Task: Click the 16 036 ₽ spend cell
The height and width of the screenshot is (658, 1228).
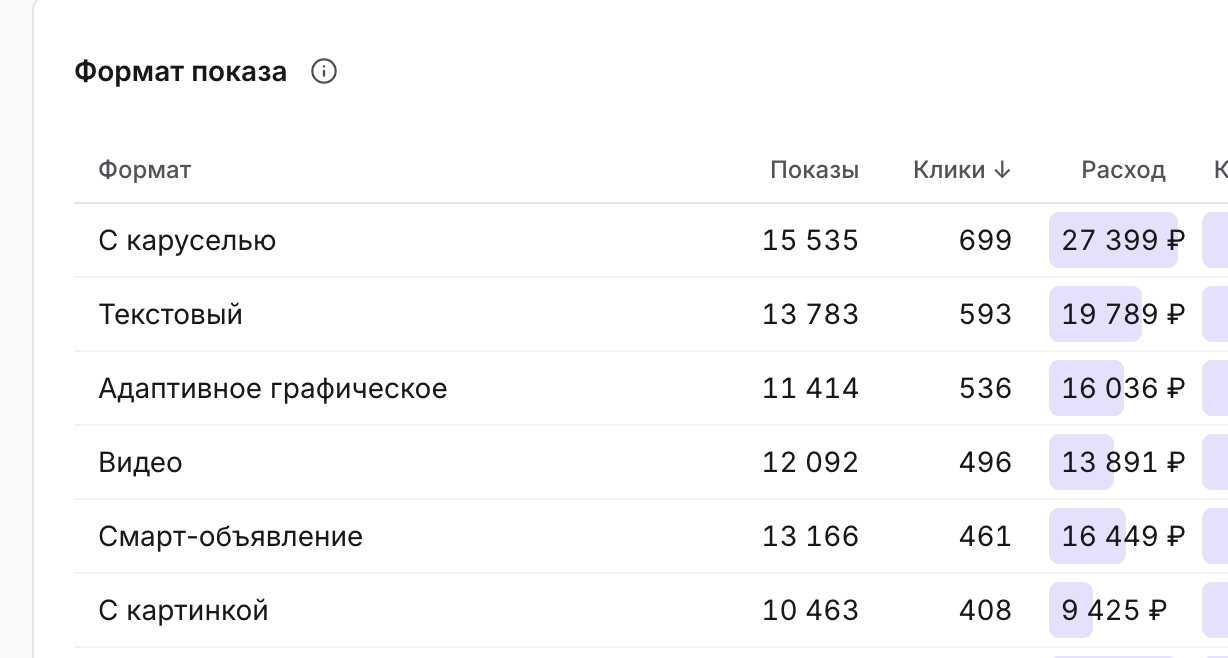Action: (1123, 388)
